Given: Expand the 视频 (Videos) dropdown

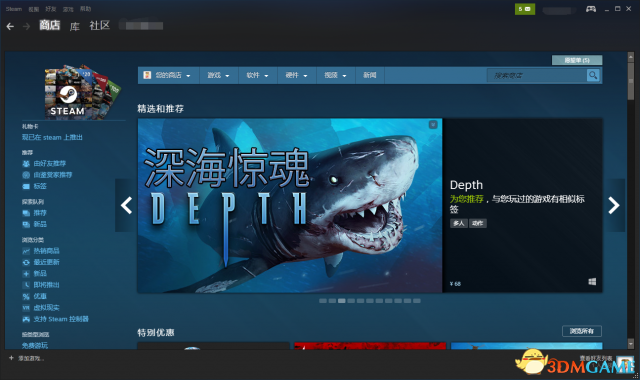Looking at the screenshot, I should click(336, 75).
